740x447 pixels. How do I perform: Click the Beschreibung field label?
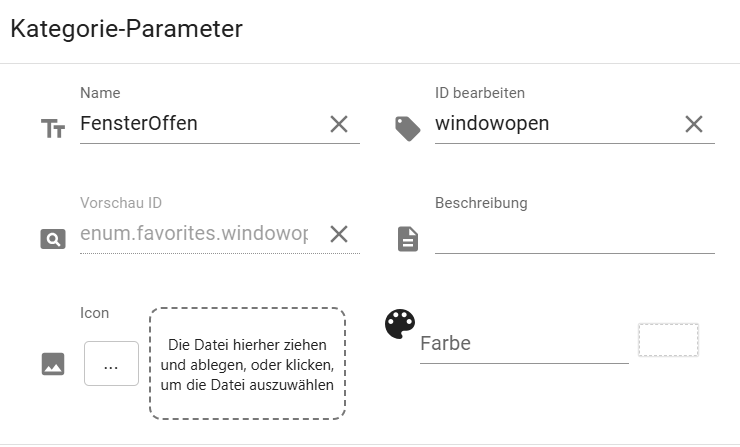481,203
